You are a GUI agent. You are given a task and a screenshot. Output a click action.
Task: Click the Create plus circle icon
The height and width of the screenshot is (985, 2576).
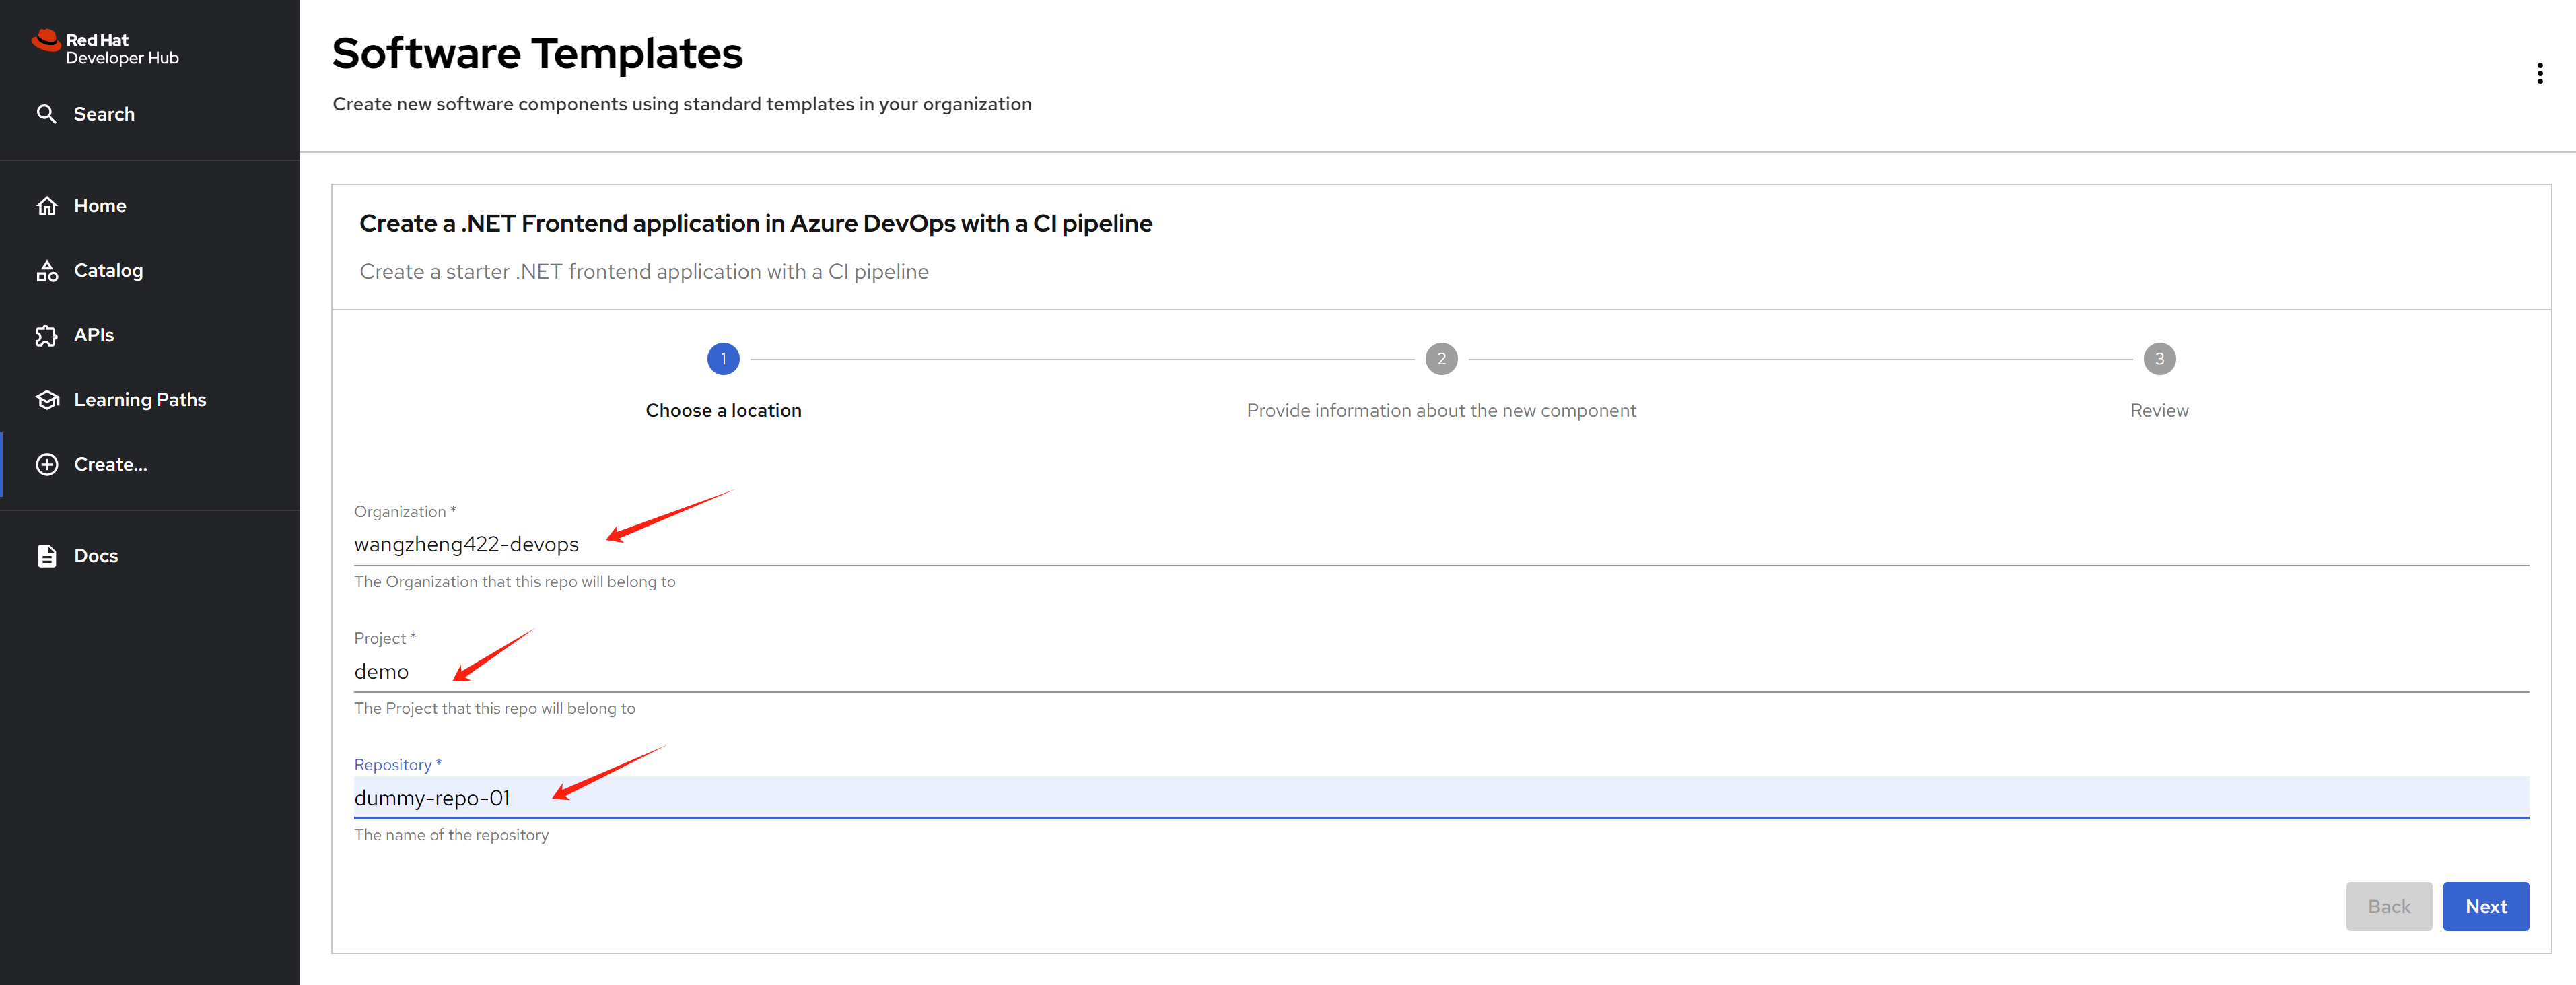pos(47,465)
